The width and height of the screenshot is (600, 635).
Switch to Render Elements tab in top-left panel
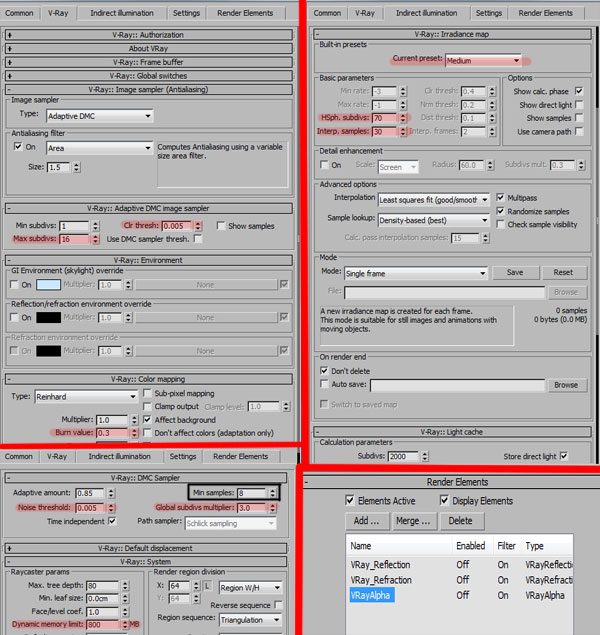pos(245,13)
